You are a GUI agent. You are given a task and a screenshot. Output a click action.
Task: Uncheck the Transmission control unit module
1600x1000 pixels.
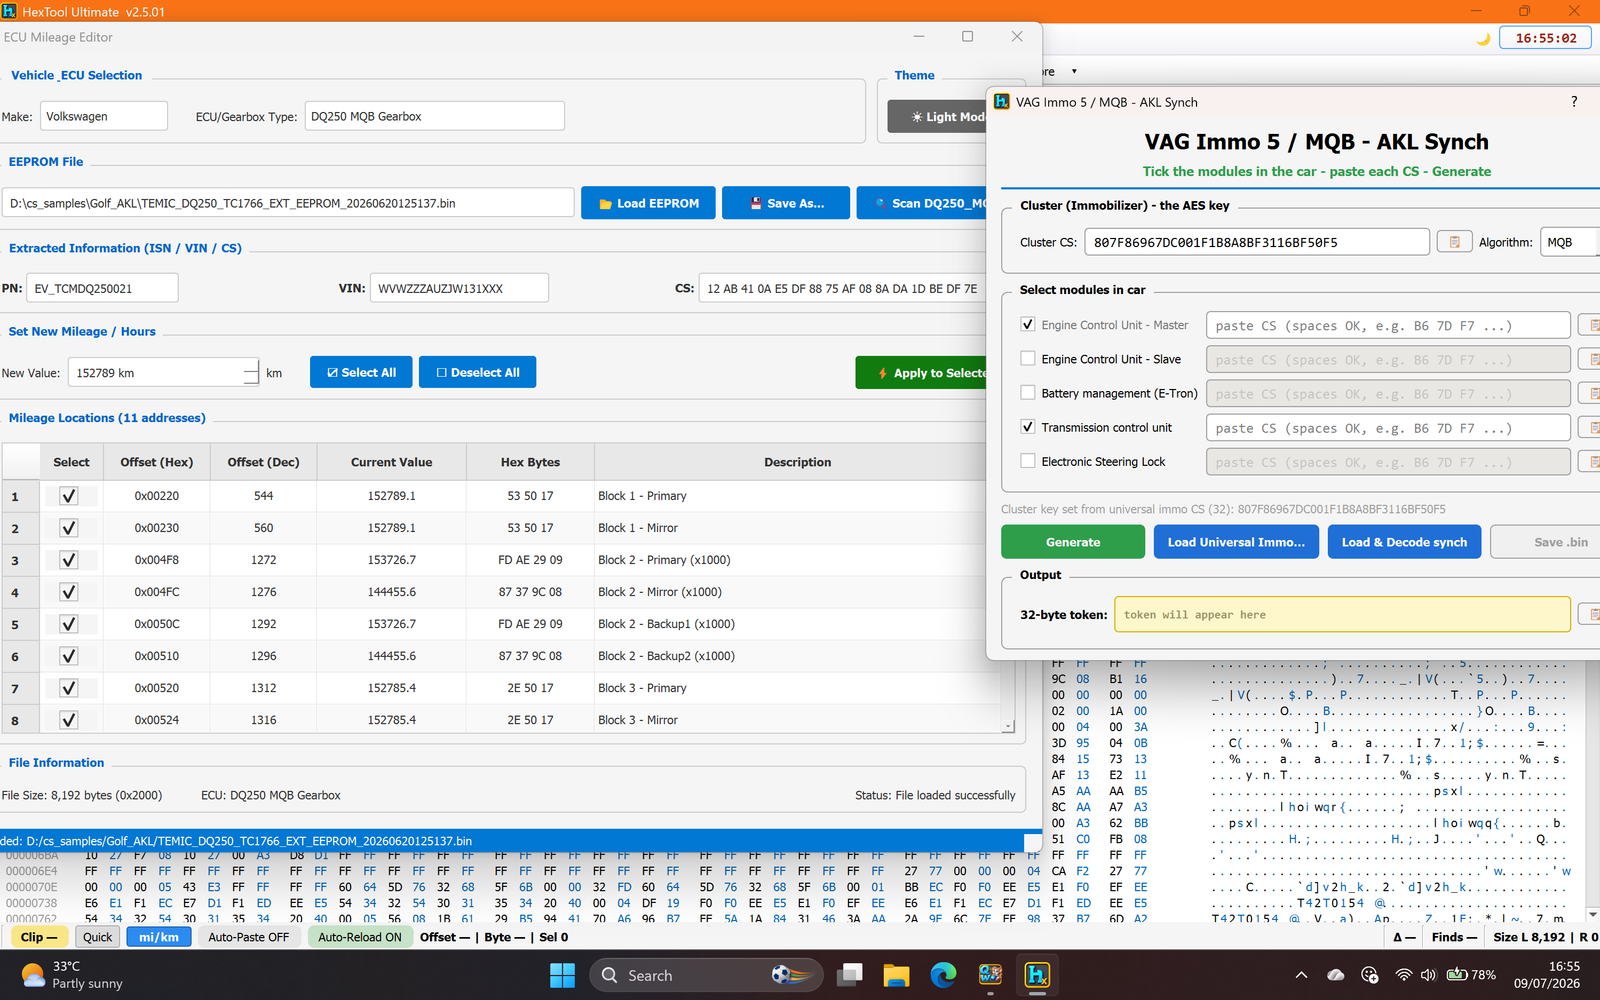[1027, 427]
